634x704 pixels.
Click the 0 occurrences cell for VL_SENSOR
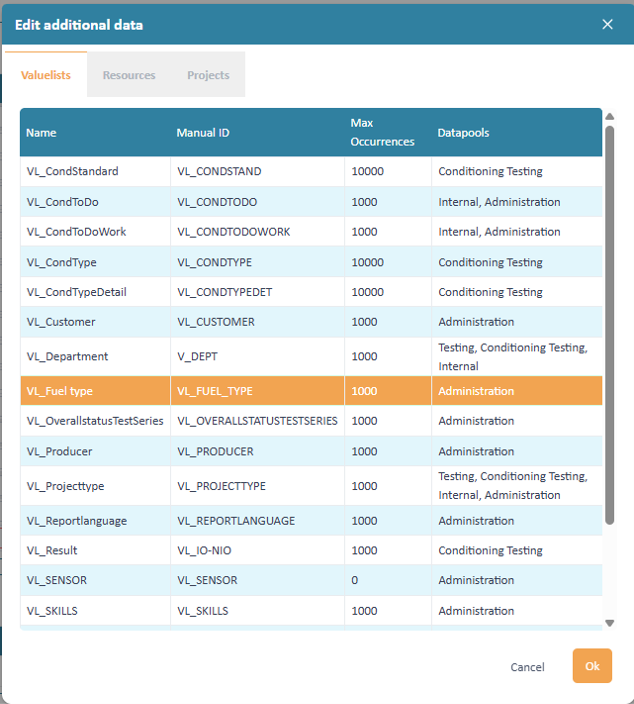(388, 580)
